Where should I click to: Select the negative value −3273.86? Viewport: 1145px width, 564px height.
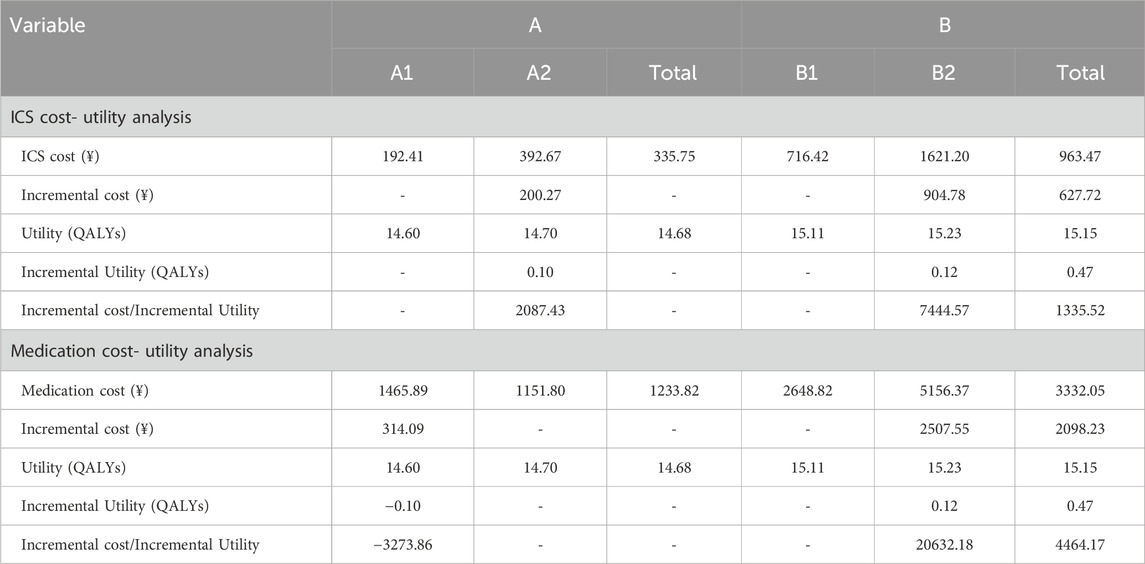tap(402, 545)
